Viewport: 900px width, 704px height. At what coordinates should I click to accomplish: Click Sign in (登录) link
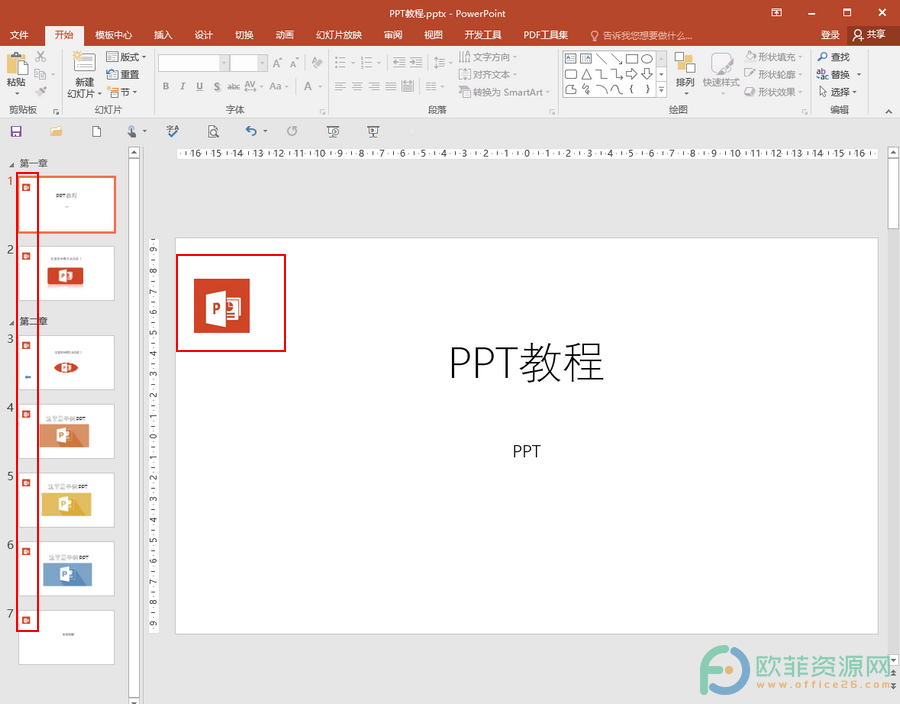pos(830,35)
